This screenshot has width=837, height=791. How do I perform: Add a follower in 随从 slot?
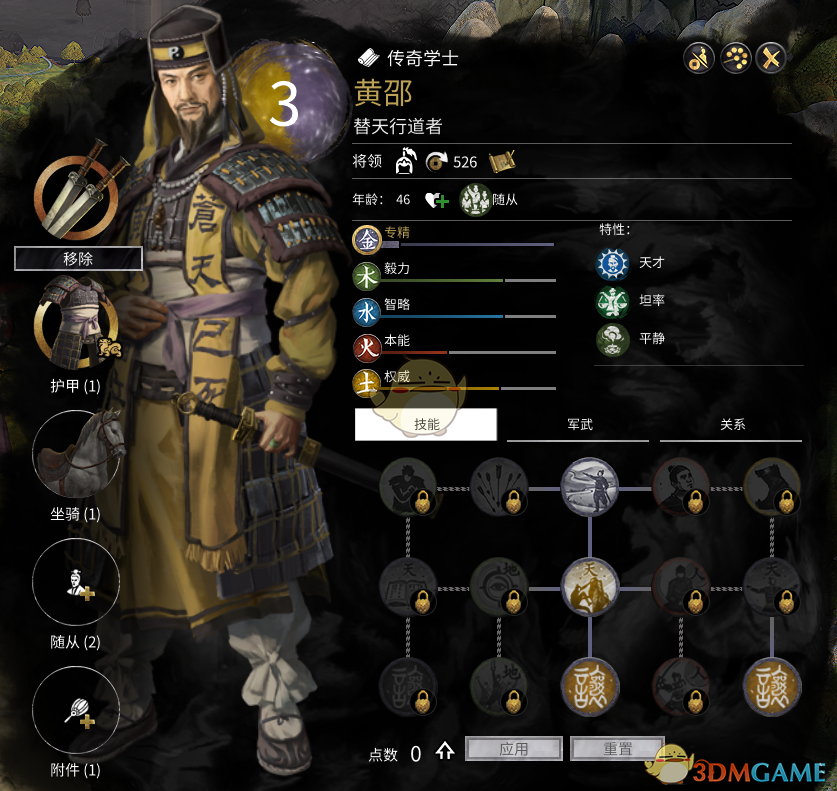[x=76, y=582]
